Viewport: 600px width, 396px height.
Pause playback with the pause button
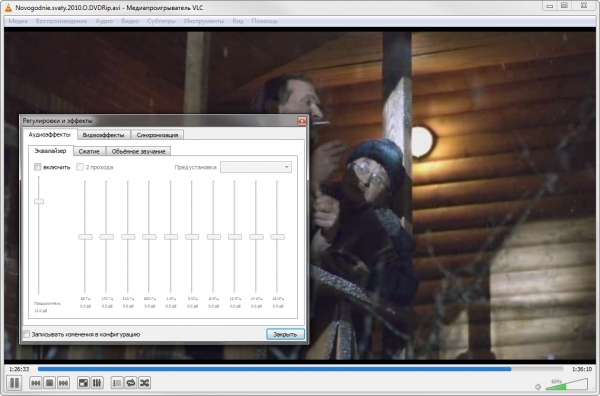tap(14, 383)
